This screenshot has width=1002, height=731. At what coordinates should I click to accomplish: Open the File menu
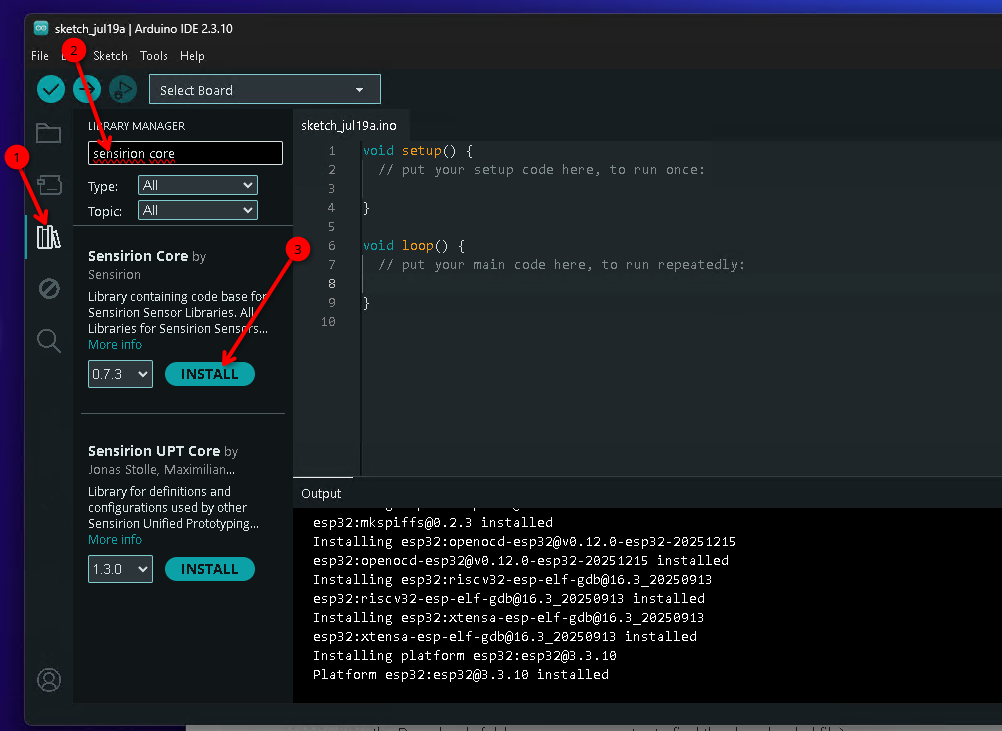point(40,56)
